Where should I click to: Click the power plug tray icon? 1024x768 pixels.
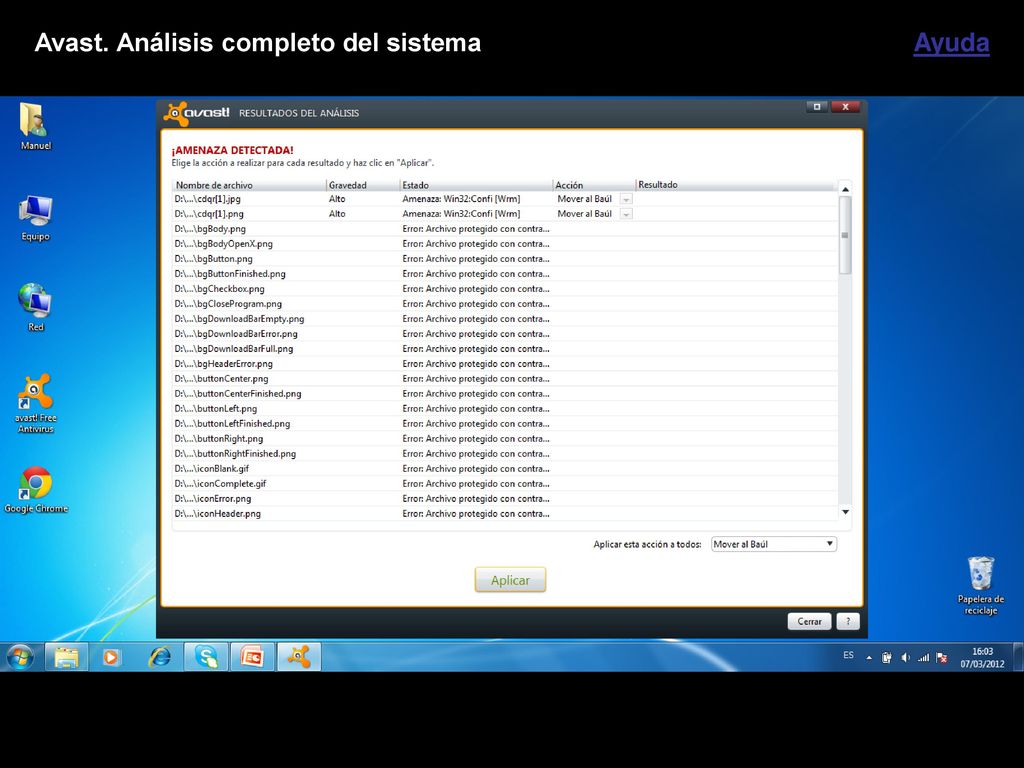[887, 658]
